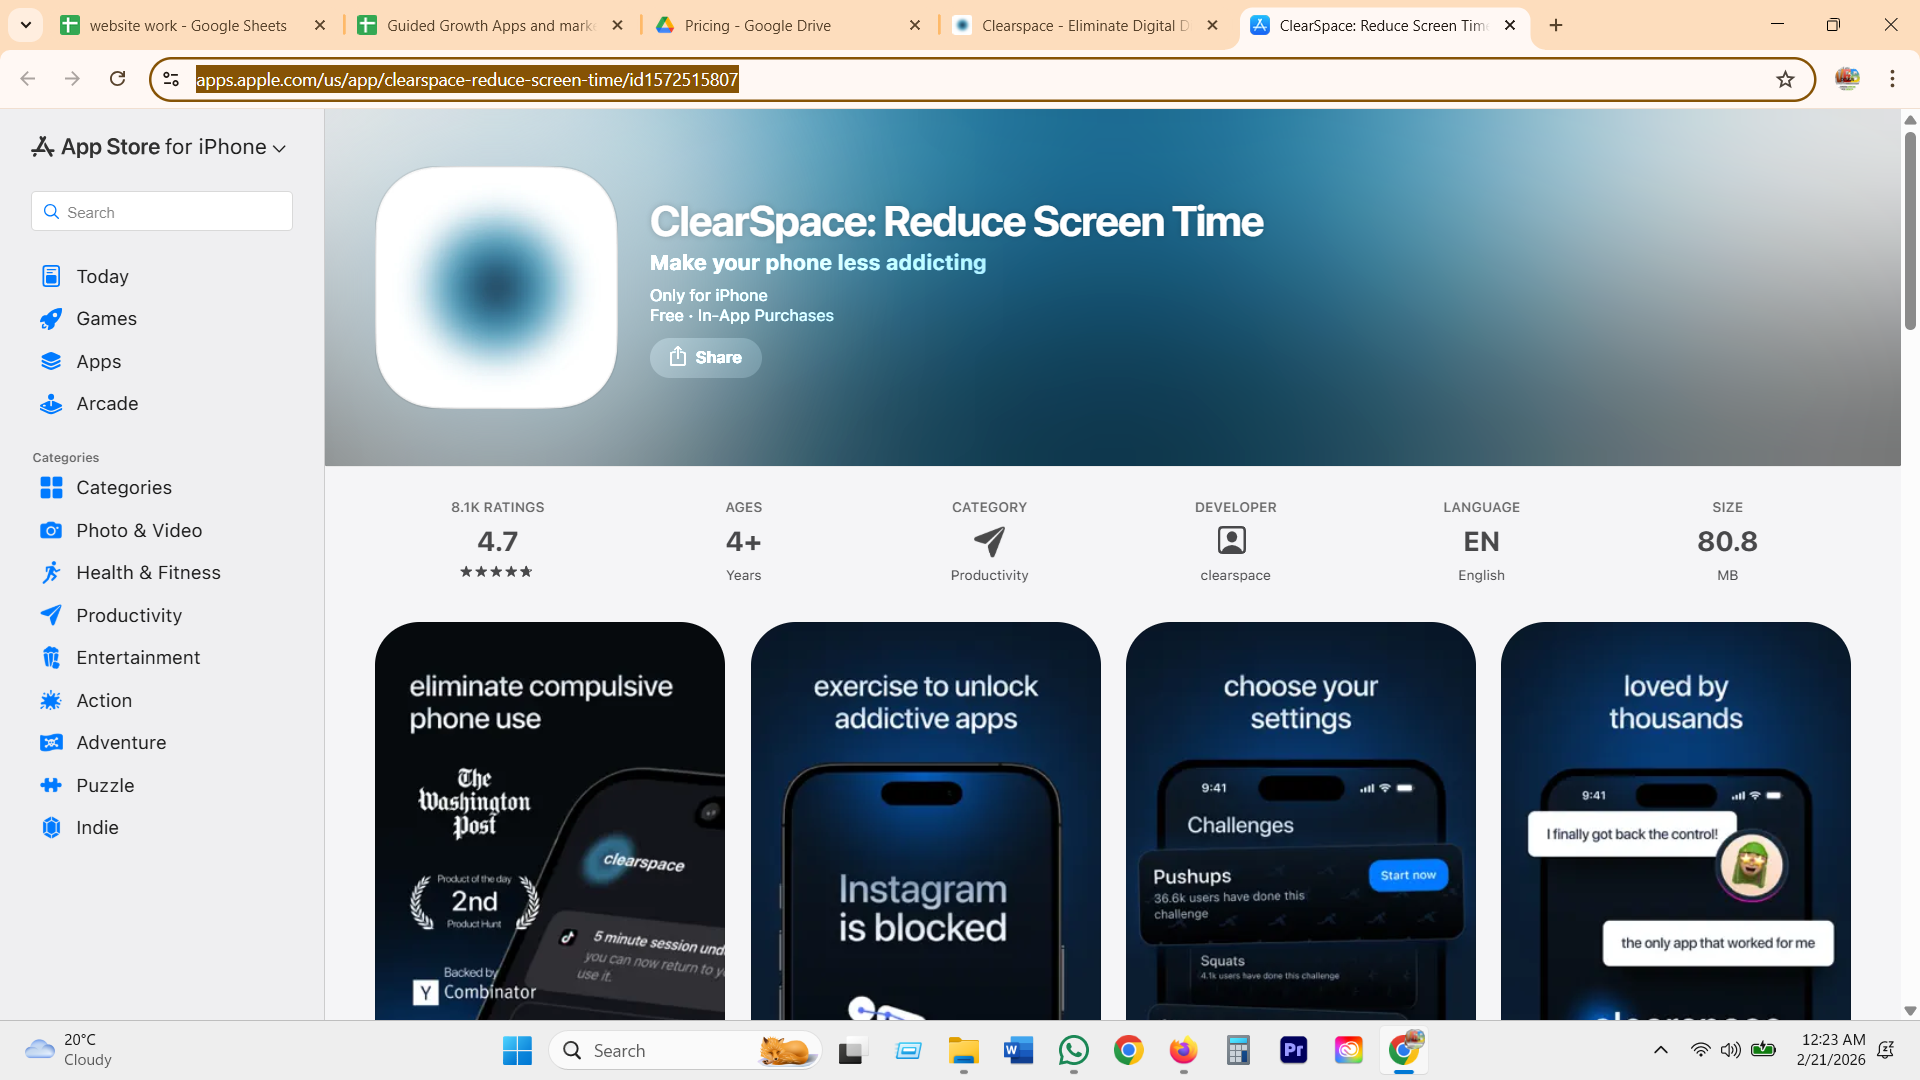Image resolution: width=1920 pixels, height=1080 pixels.
Task: Open the weather widget showing 20°C Cloudy
Action: pos(70,1050)
